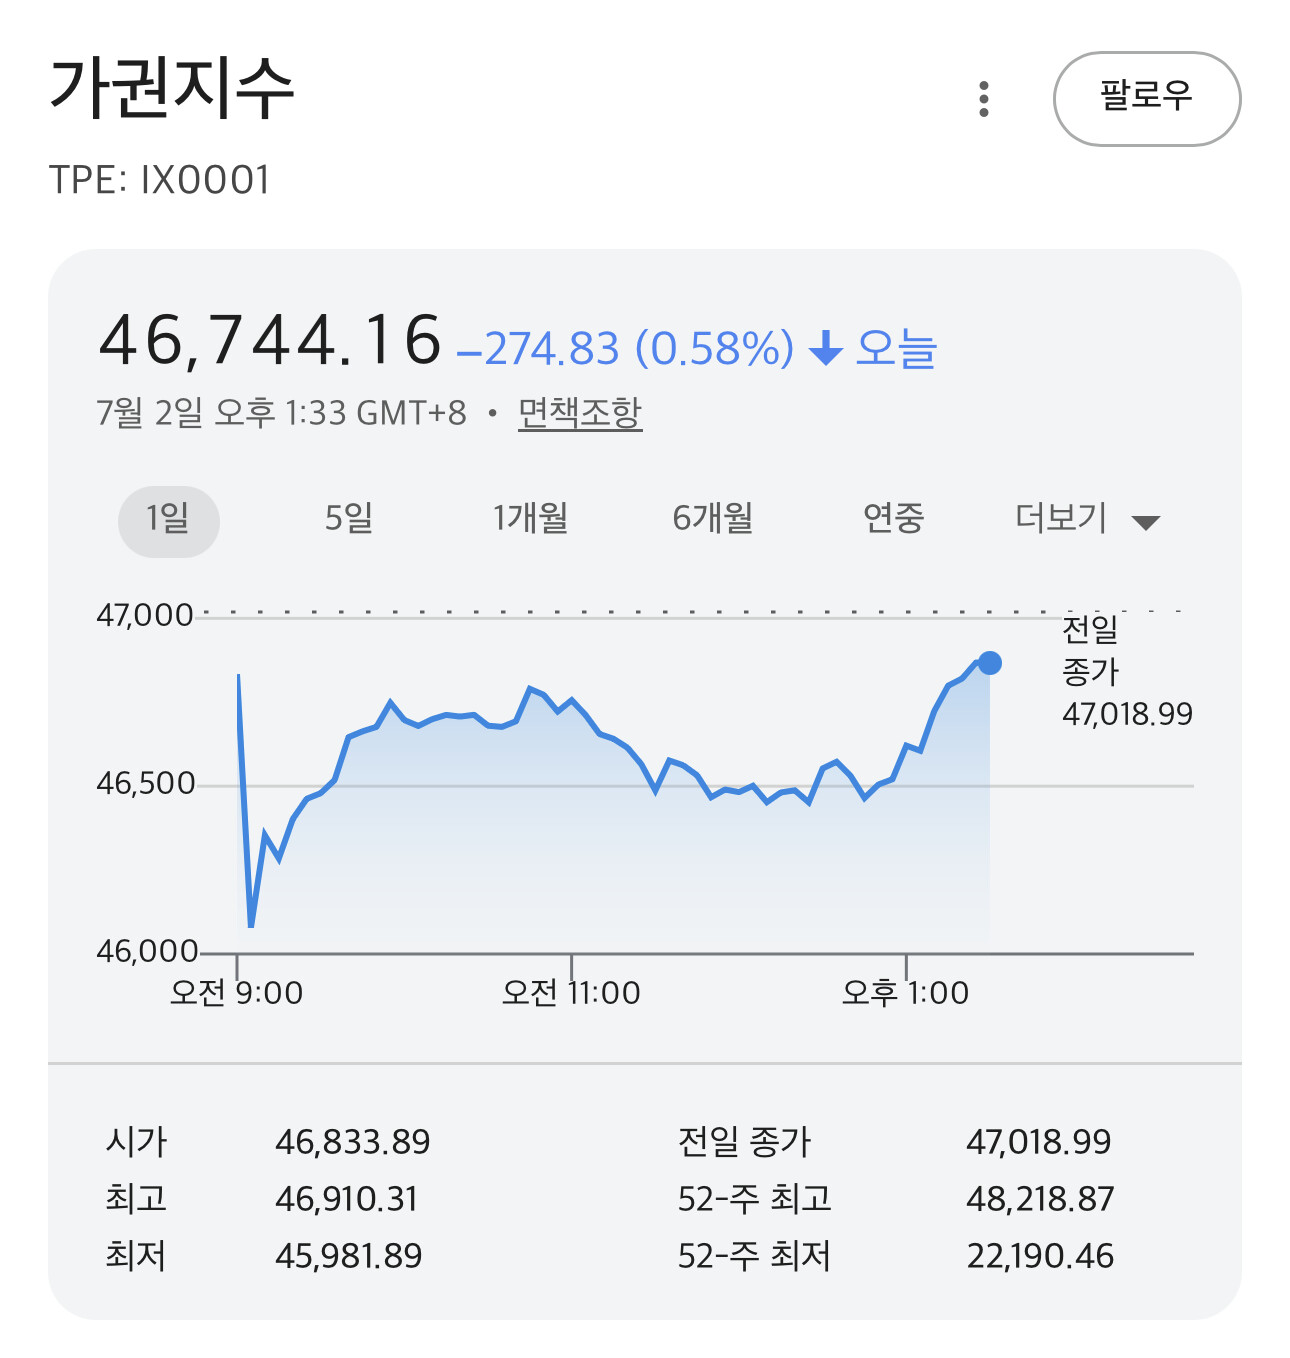Click the 전일 종가 label on chart
1290x1358 pixels.
click(1090, 650)
